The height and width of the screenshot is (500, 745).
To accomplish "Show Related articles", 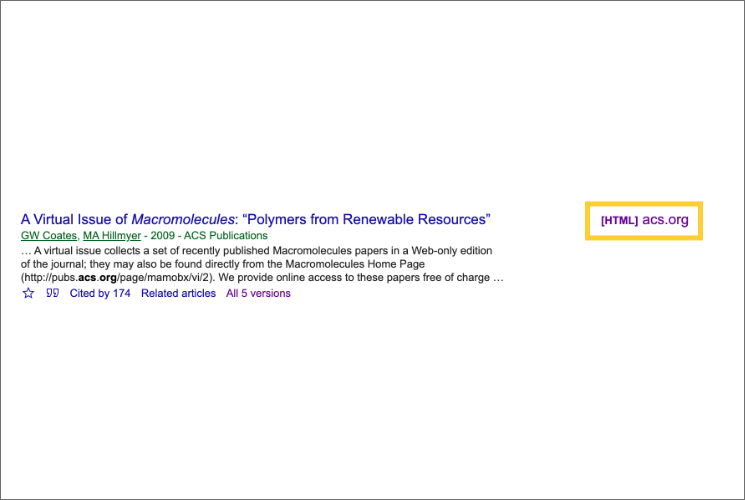I will (x=178, y=293).
